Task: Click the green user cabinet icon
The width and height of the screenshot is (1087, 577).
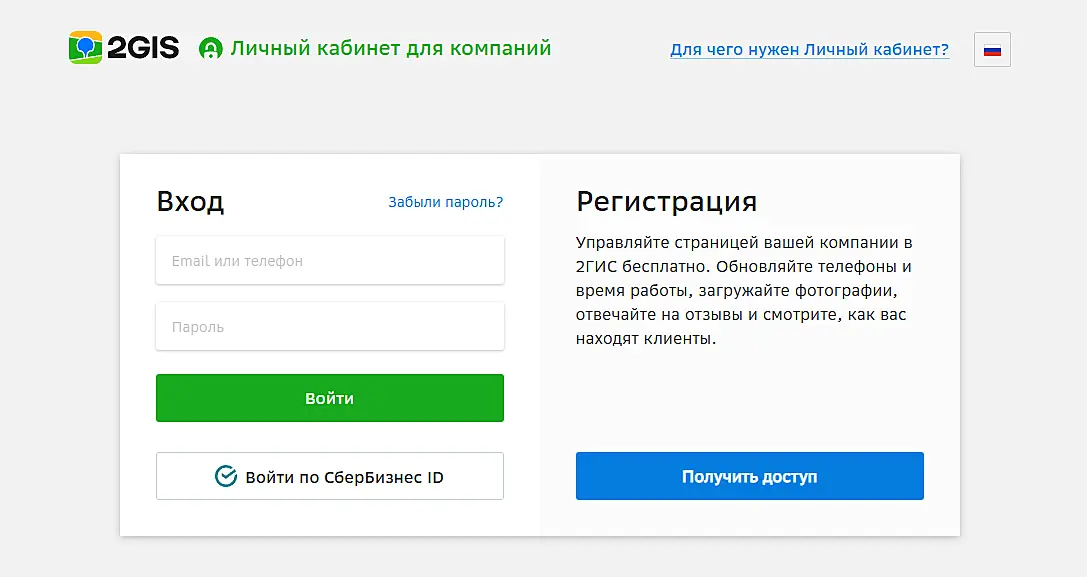Action: pos(210,48)
